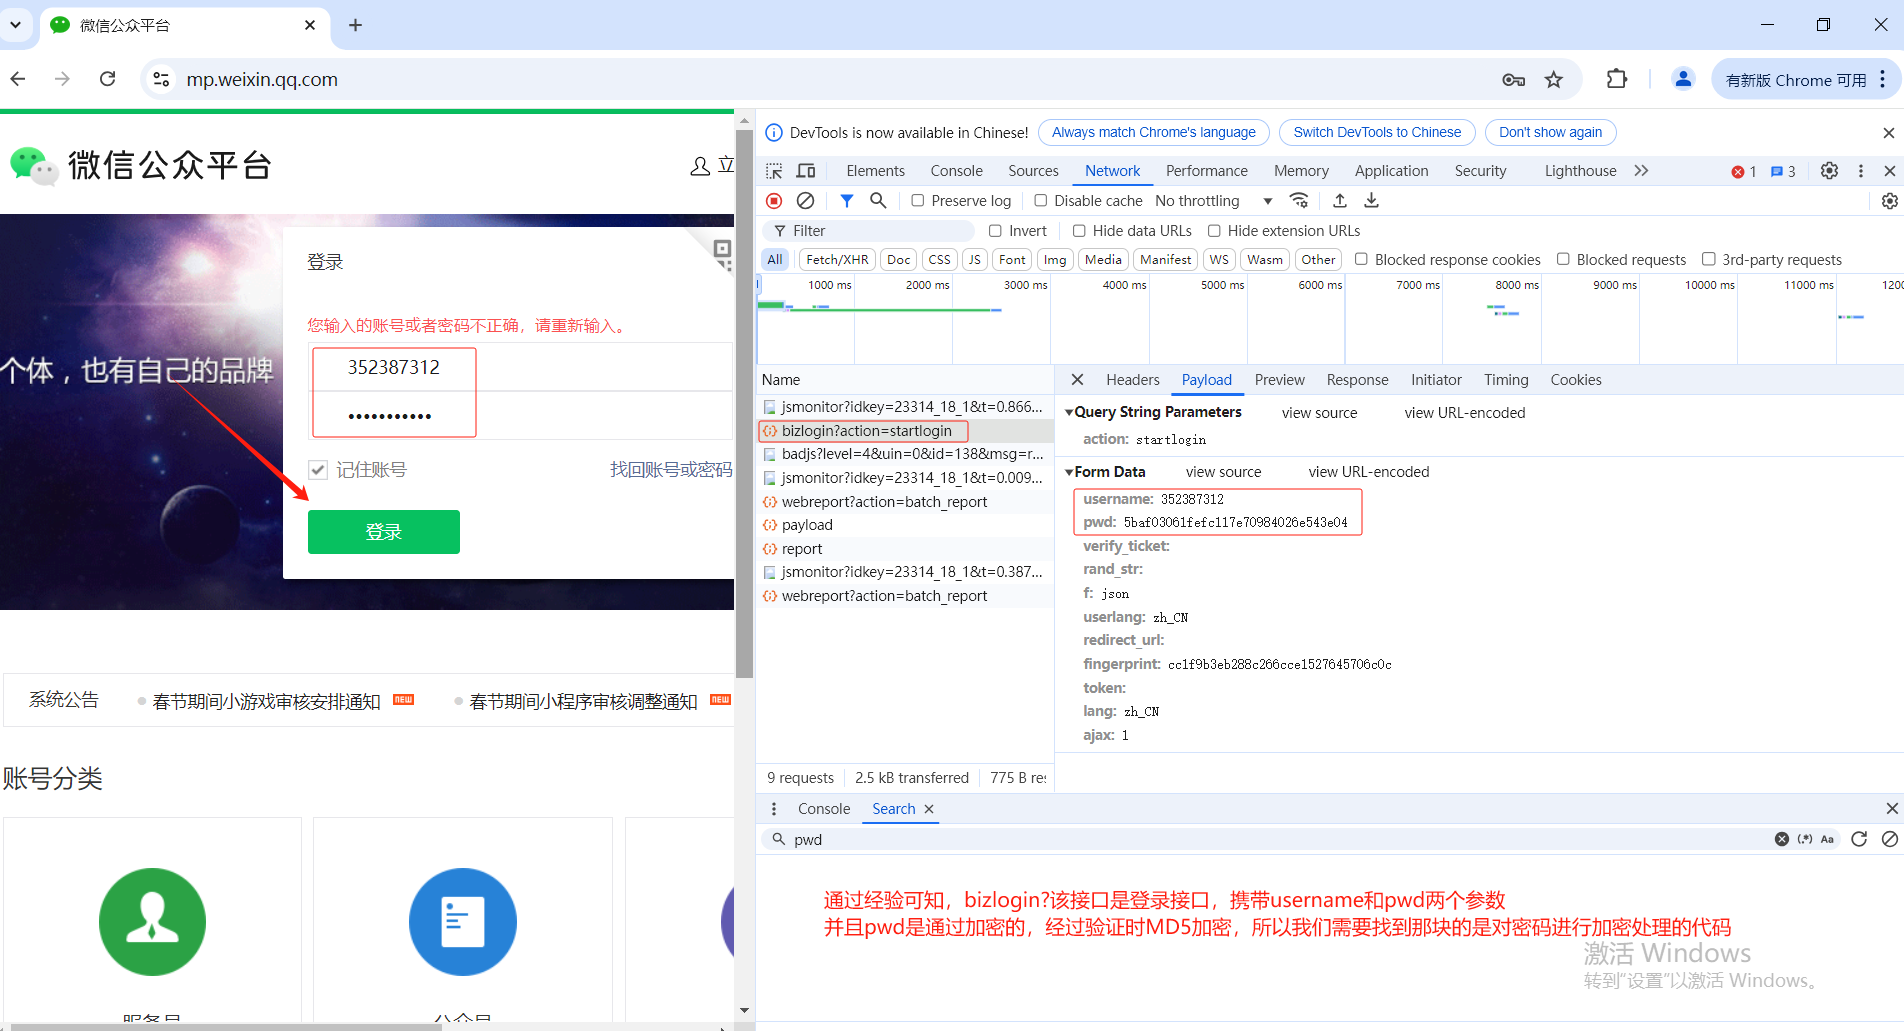Image resolution: width=1904 pixels, height=1031 pixels.
Task: Check the Blocked response cookies checkbox
Action: click(1361, 260)
